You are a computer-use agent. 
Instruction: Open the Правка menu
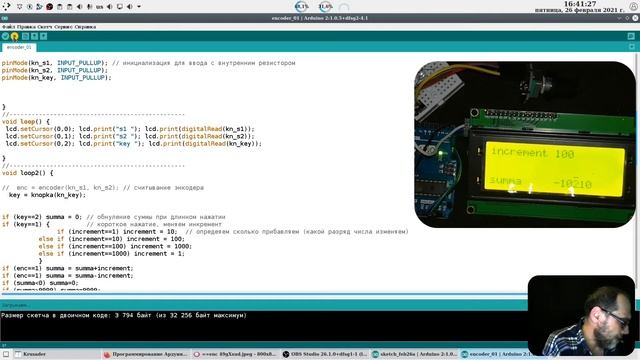pos(27,27)
